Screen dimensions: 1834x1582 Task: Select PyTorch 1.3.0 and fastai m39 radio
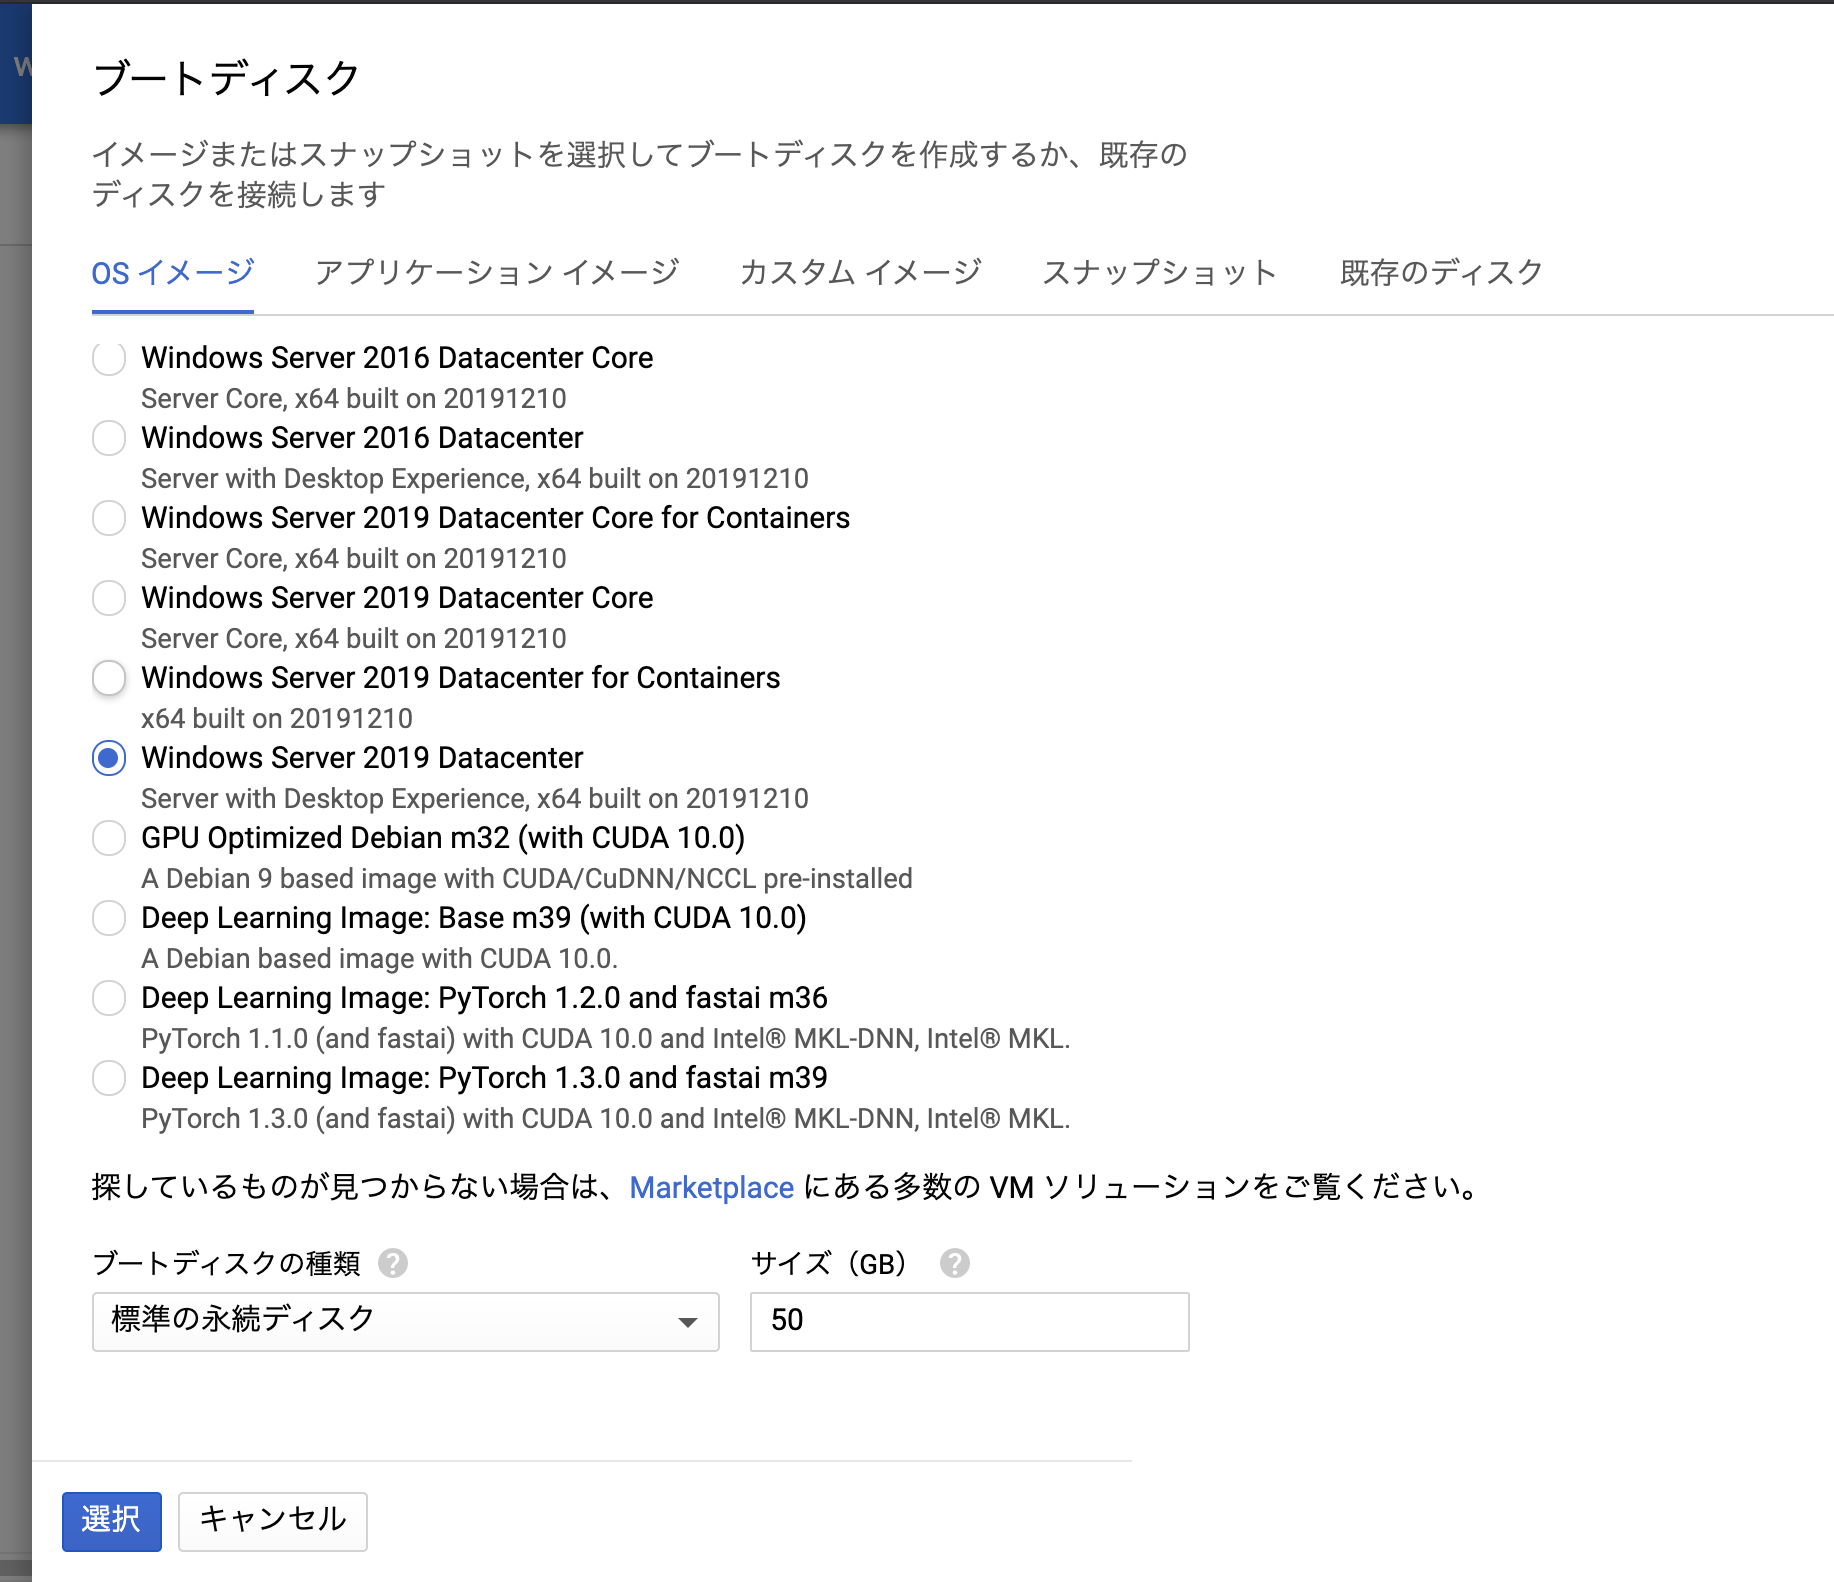(x=109, y=1078)
